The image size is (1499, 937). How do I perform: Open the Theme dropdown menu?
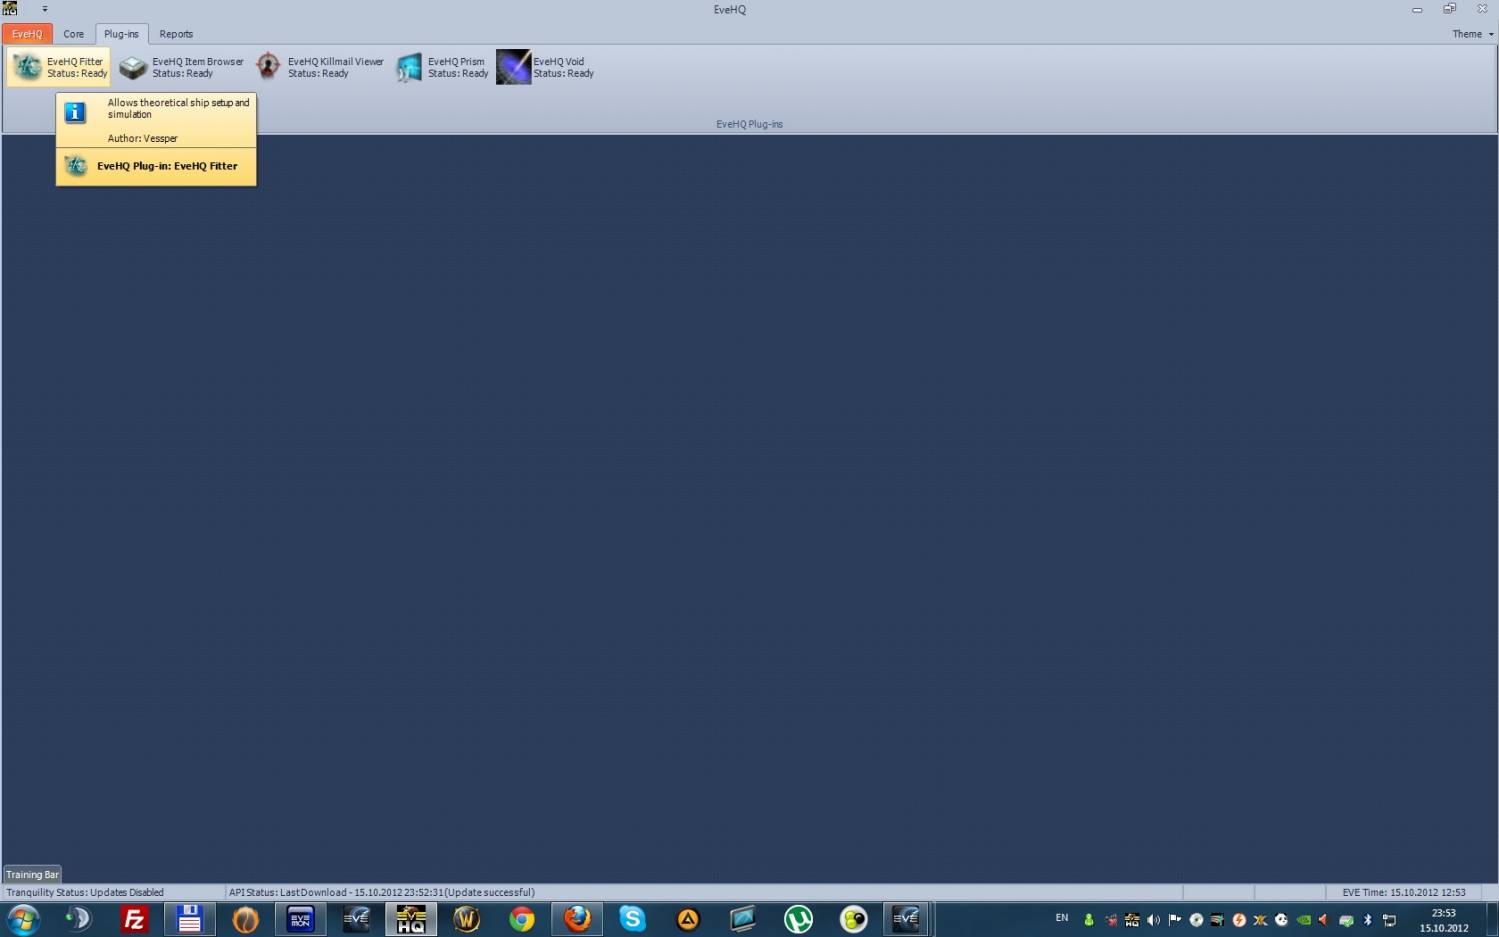tap(1472, 34)
